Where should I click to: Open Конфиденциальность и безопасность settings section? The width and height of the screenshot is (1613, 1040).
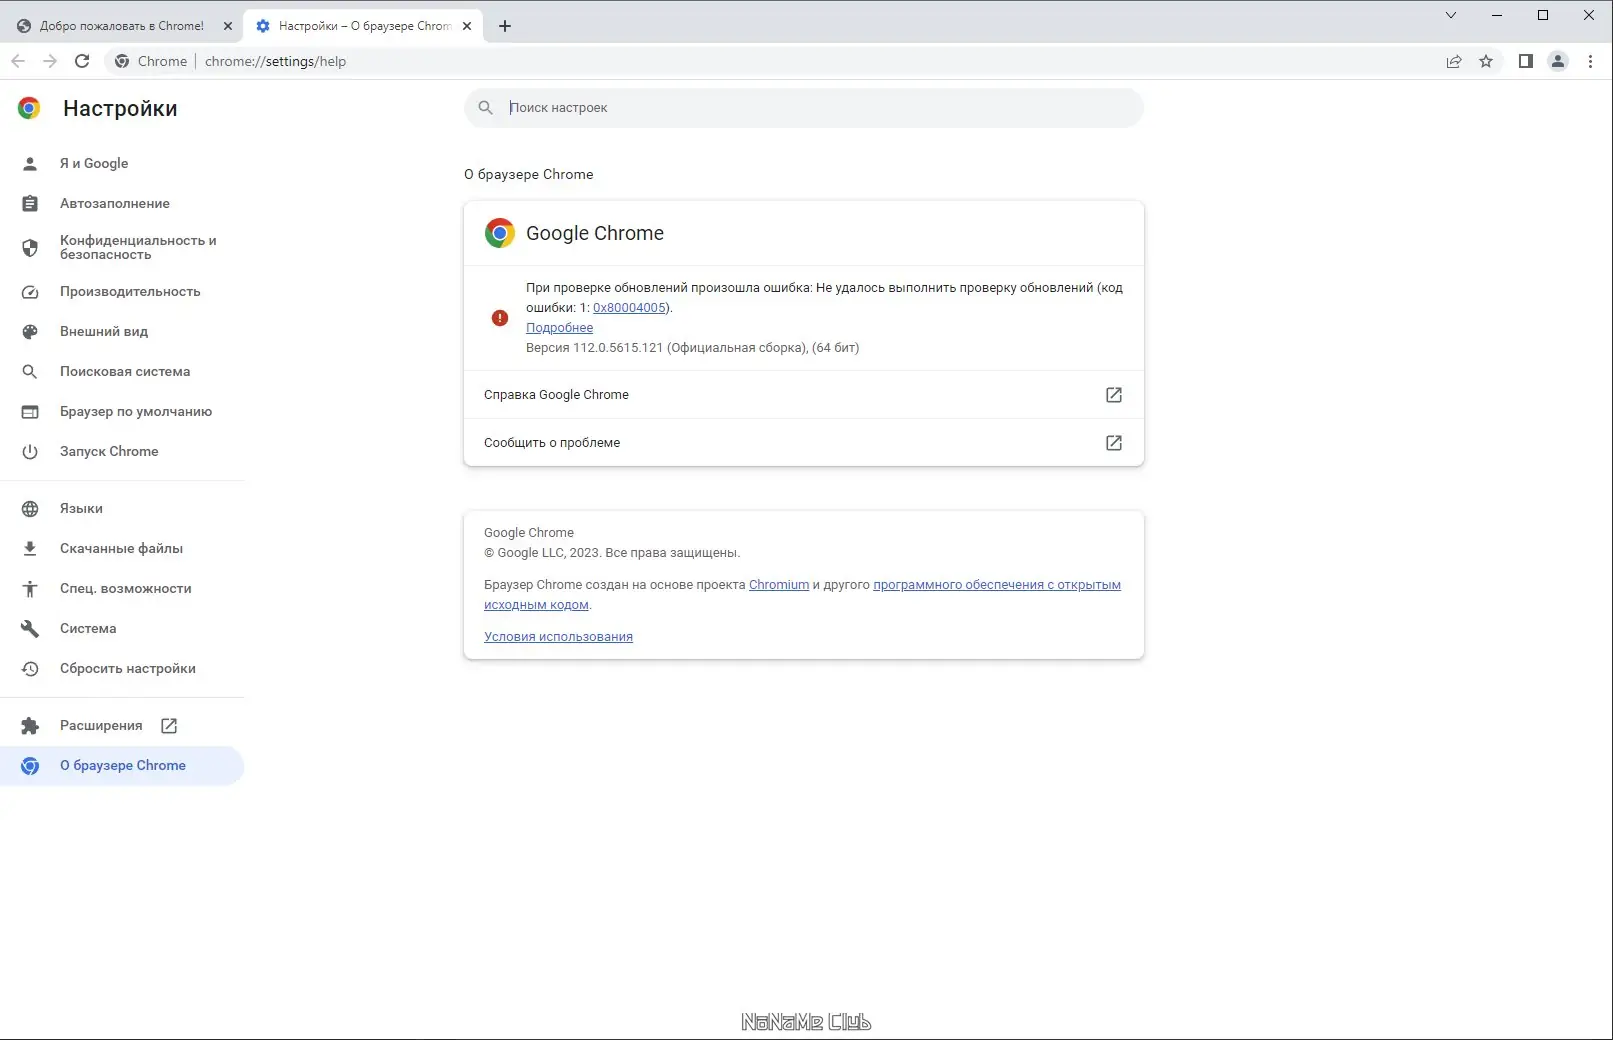(x=137, y=247)
